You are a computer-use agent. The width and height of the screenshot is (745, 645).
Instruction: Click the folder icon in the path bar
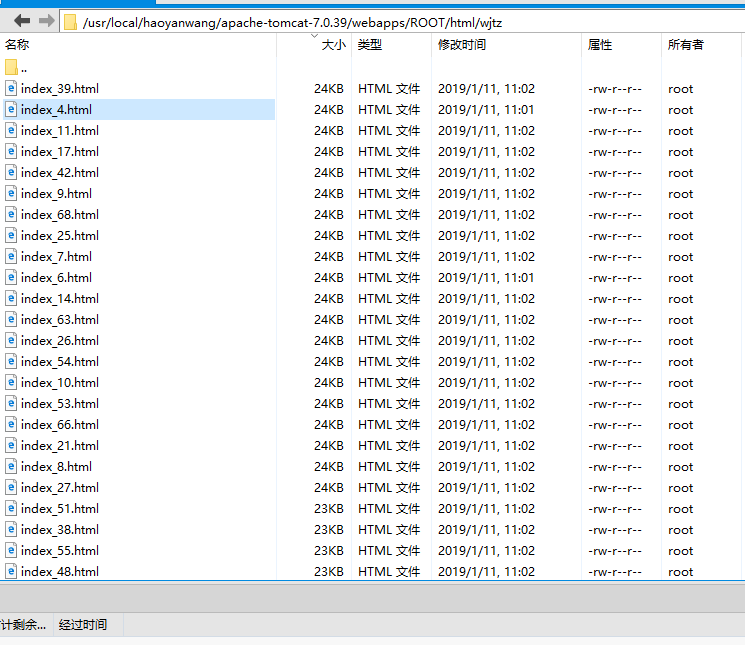point(70,22)
